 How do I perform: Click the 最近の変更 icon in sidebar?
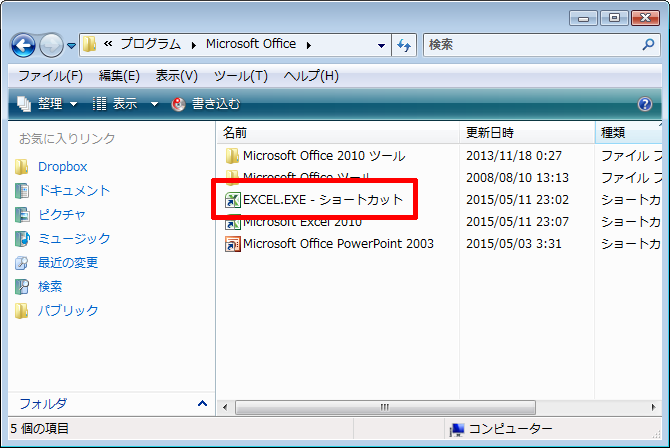tap(22, 262)
